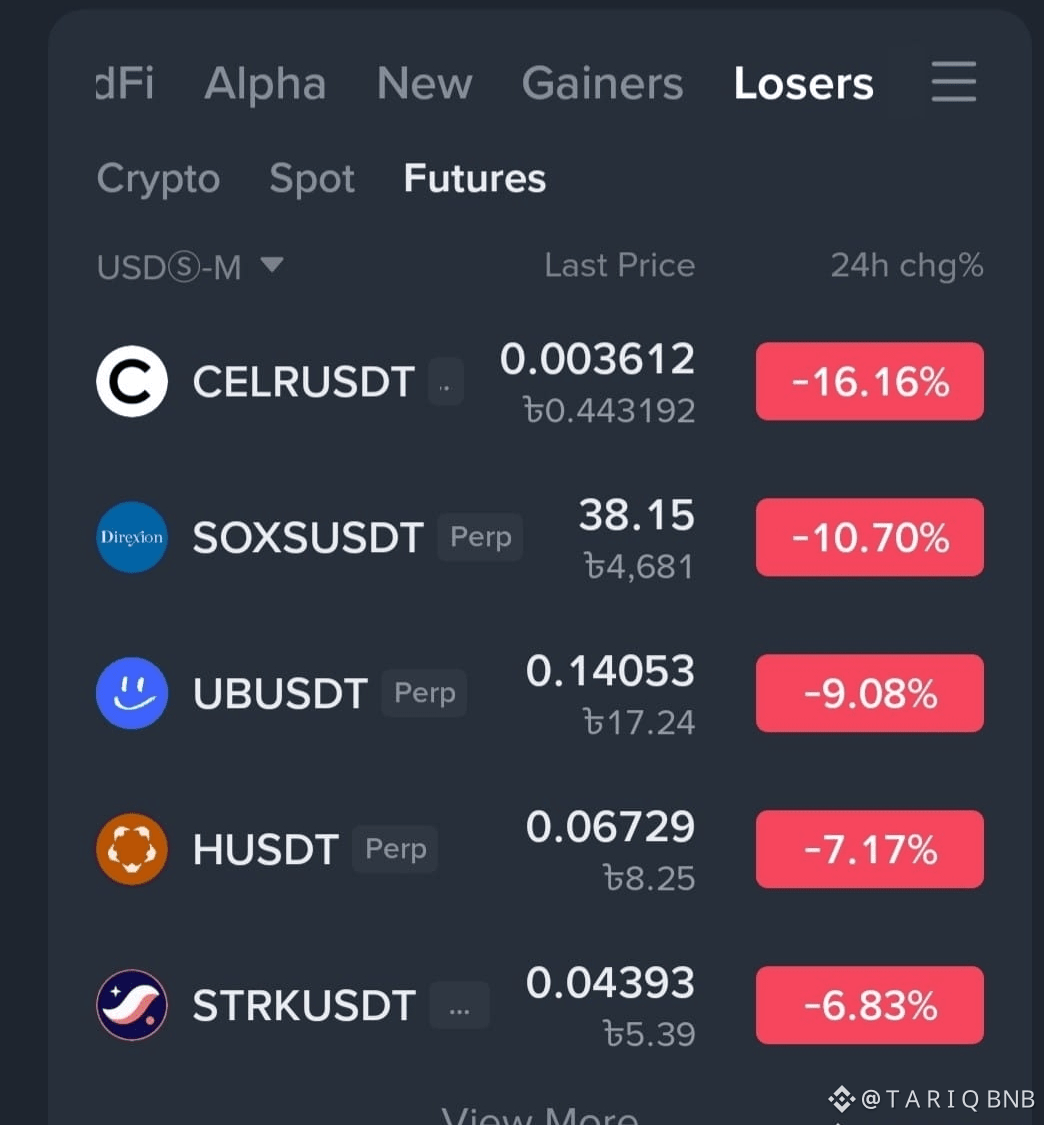
Task: Select the Spot sub-tab
Action: (x=312, y=179)
